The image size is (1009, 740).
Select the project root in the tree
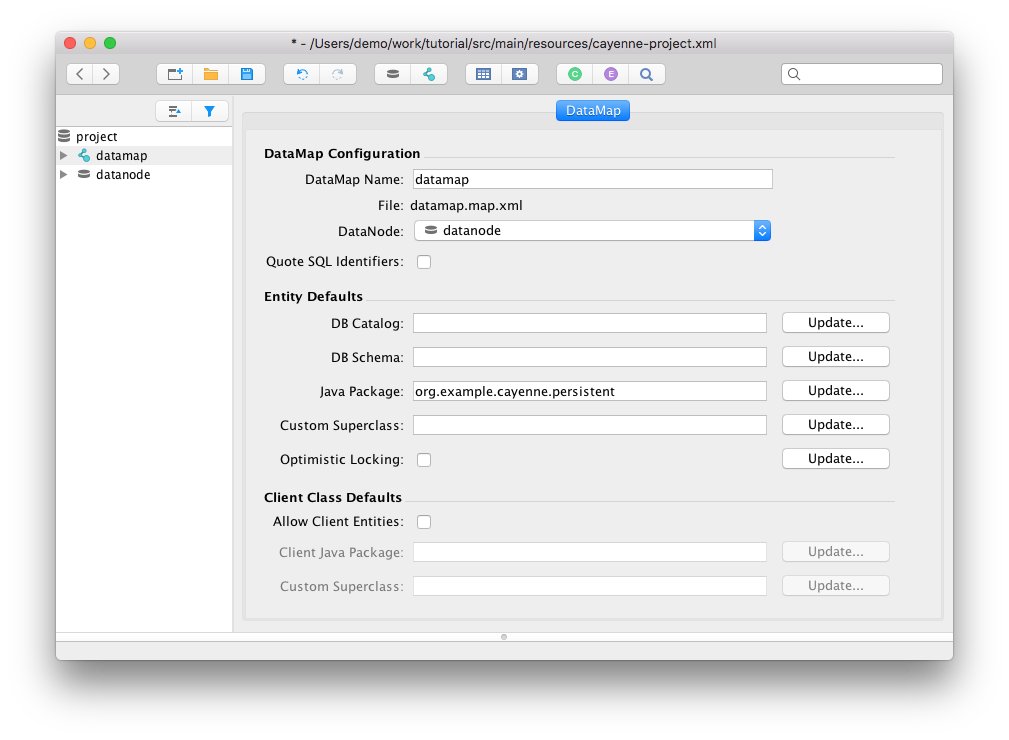(96, 137)
